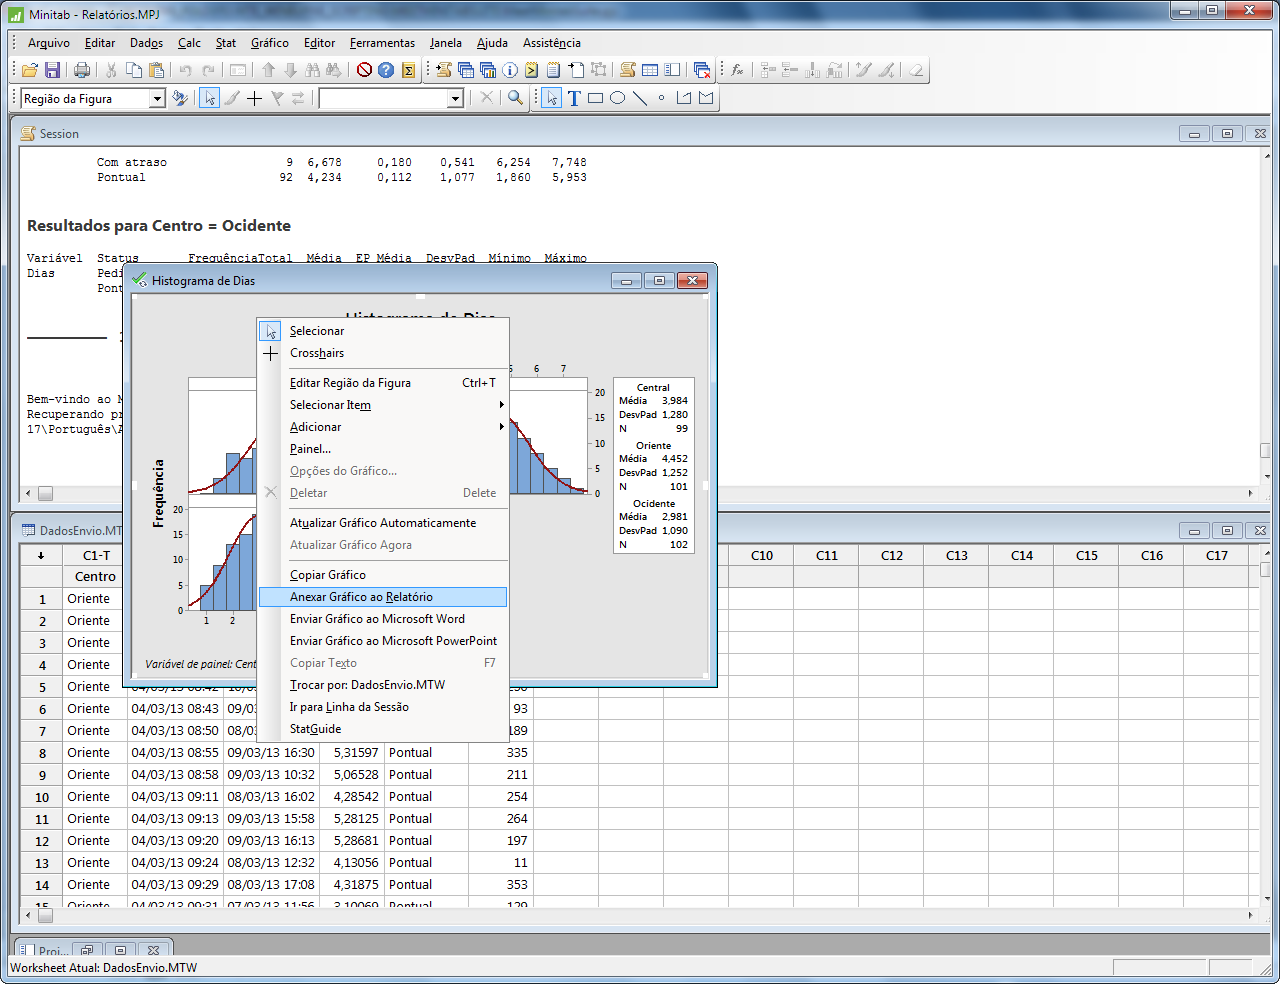Open the Stat menu

(226, 43)
